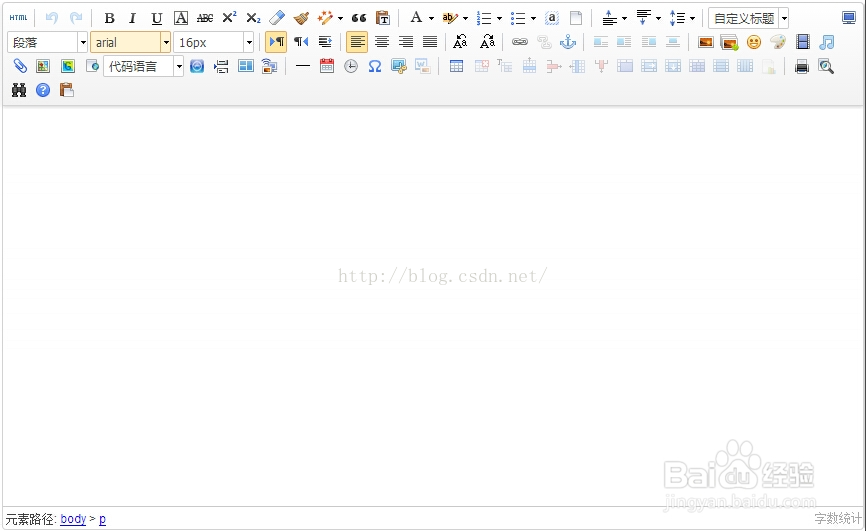Open the emoticon smiley picker
Screen dimensions: 866x531
coord(754,42)
